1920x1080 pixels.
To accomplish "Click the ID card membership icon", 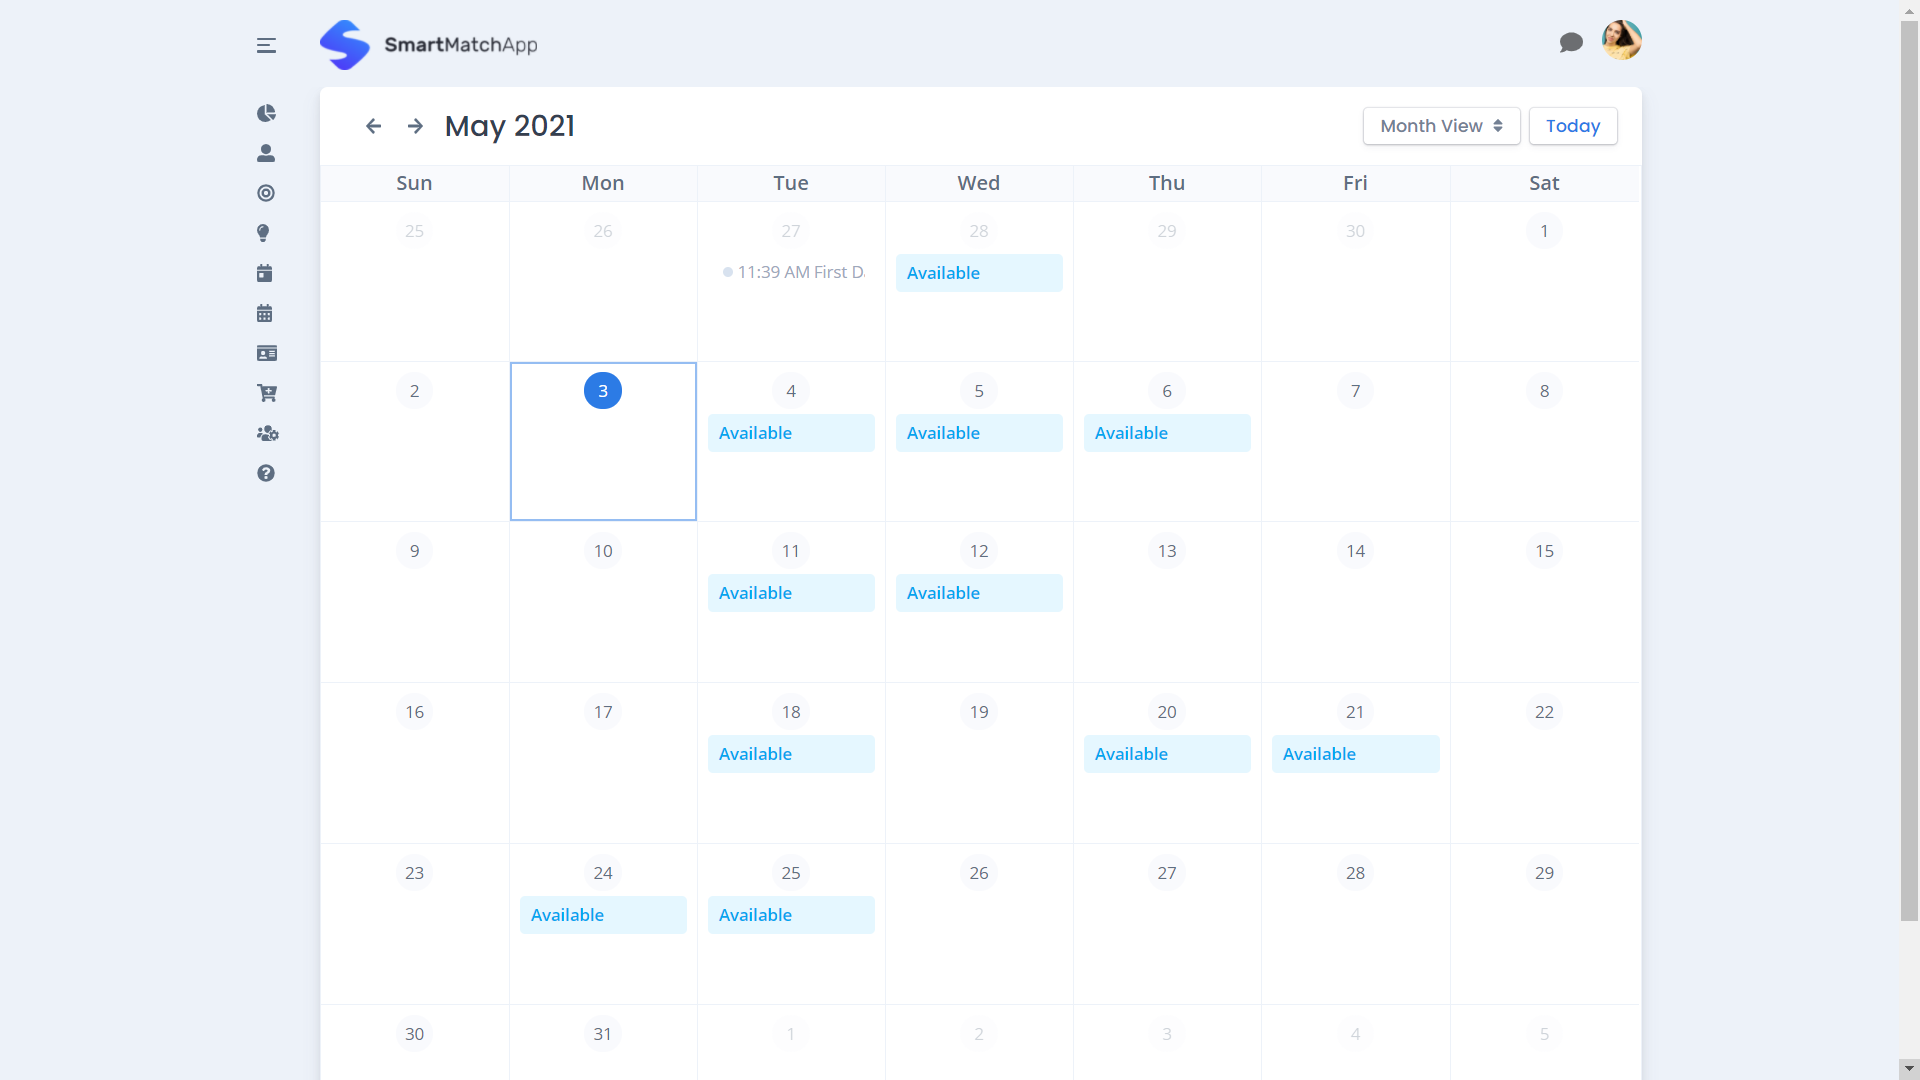I will click(266, 353).
